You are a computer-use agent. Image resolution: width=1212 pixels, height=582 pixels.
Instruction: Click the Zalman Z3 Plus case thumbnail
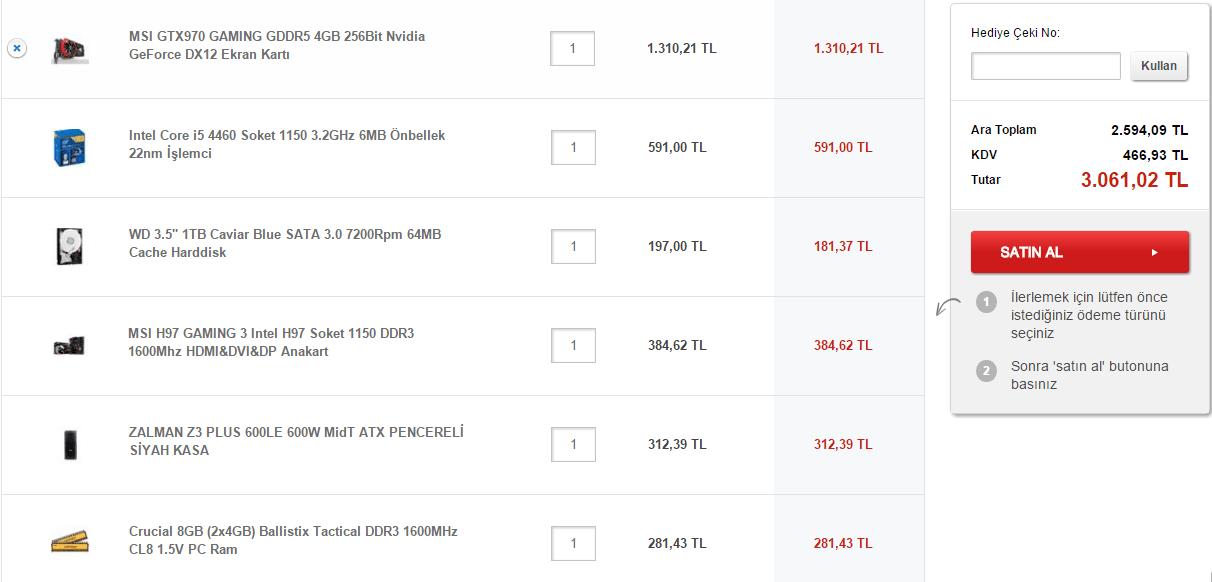point(70,444)
